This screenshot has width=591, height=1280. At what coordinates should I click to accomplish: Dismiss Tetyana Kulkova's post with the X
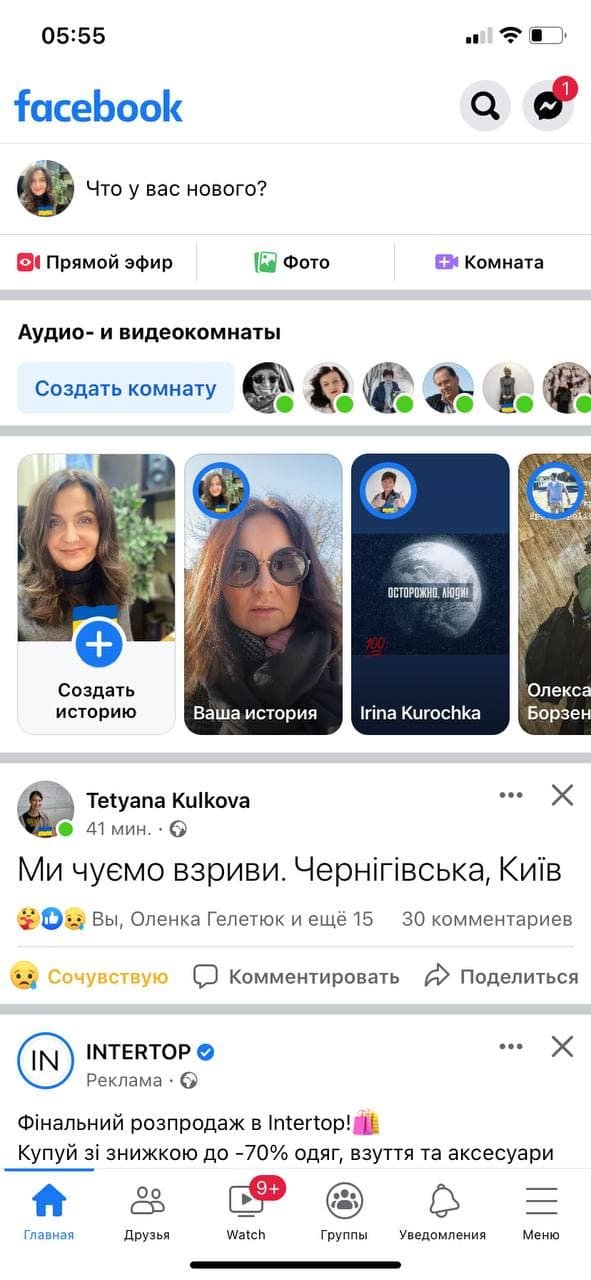pos(563,795)
